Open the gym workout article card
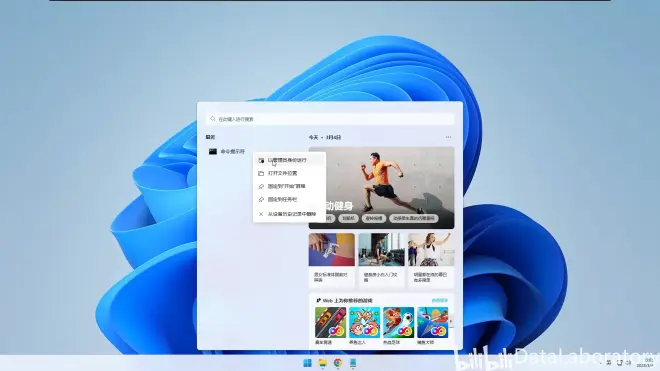 click(x=381, y=260)
